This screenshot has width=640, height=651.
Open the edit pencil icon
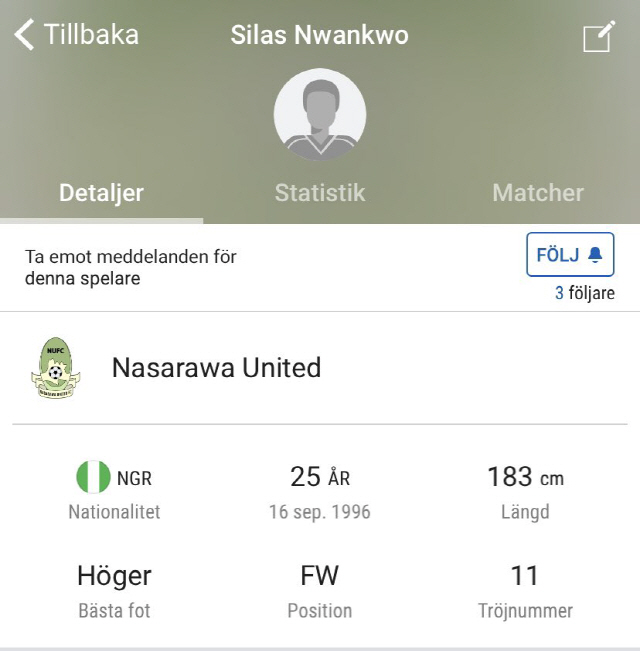tap(599, 36)
